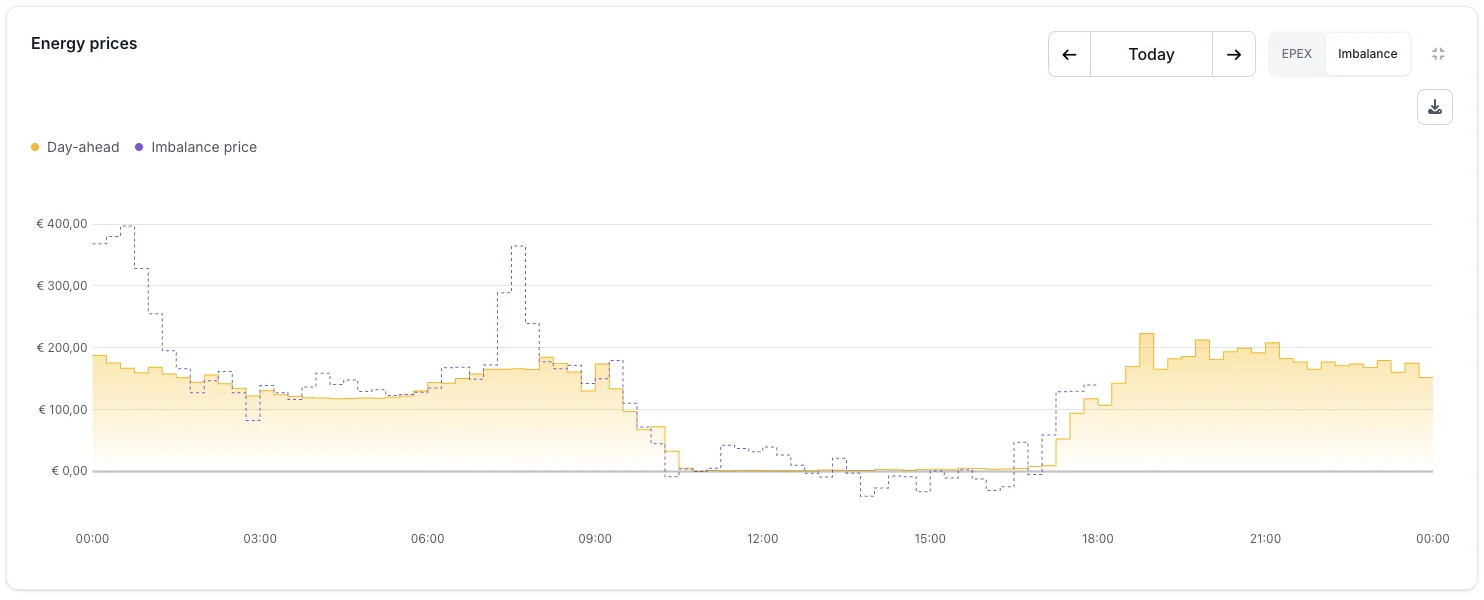The width and height of the screenshot is (1484, 600).
Task: Go to the next day with right arrow
Action: pos(1234,54)
